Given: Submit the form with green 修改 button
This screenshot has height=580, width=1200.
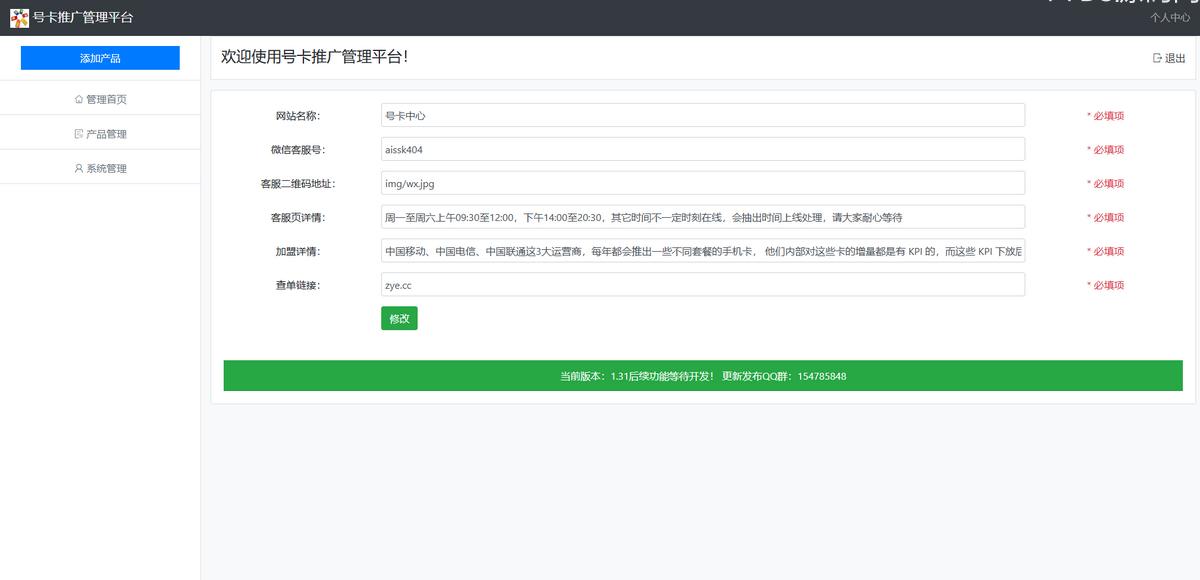Looking at the screenshot, I should pos(399,318).
